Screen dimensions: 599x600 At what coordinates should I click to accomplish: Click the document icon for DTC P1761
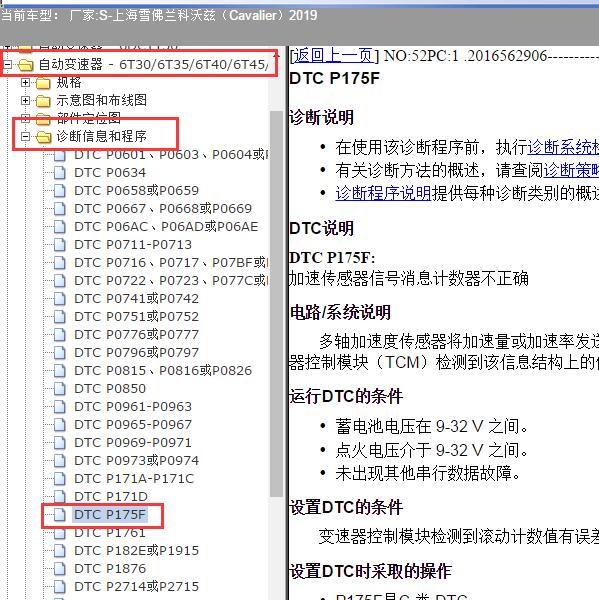(60, 533)
